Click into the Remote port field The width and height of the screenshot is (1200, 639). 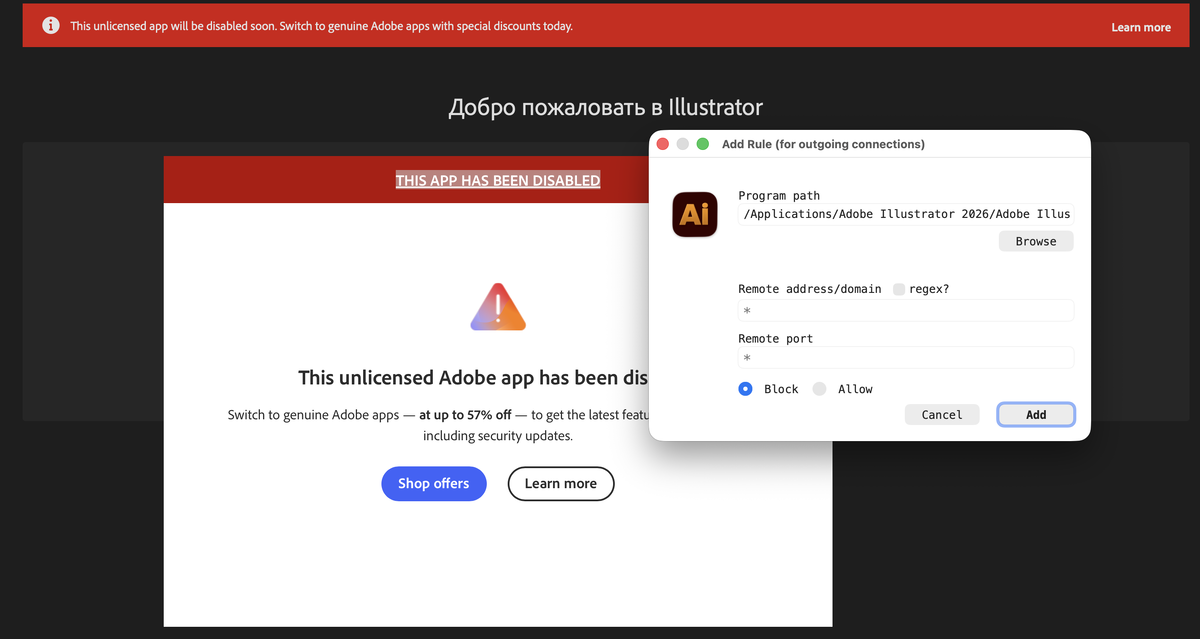point(906,357)
